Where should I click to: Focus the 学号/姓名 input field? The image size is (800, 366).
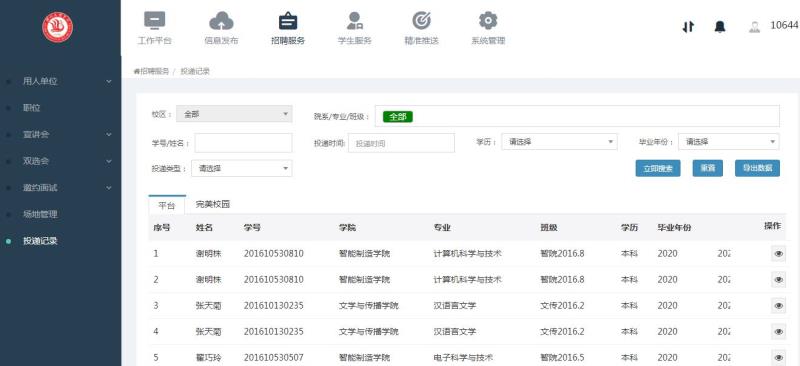[243, 143]
